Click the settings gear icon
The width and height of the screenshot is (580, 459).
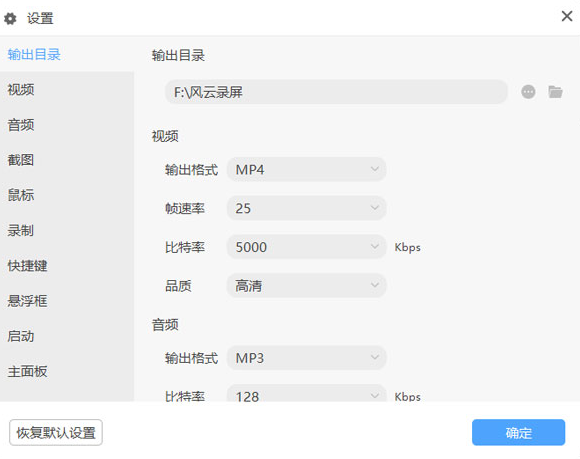click(10, 18)
